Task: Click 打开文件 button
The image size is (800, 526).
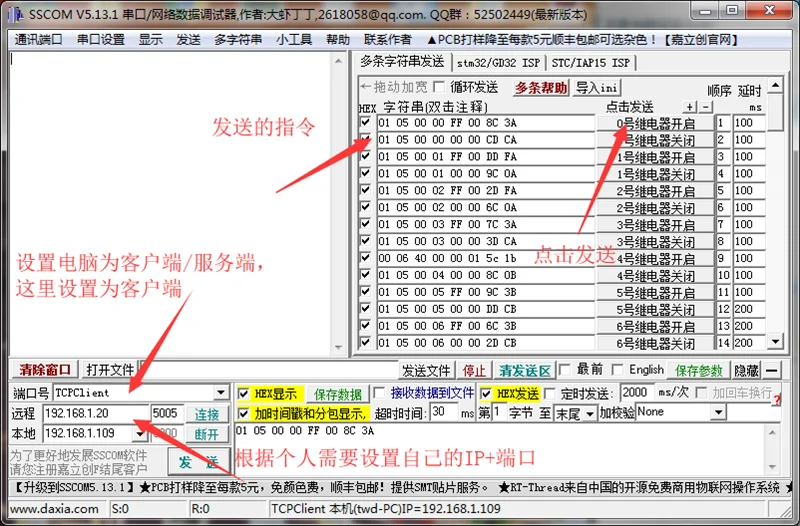Action: point(110,369)
